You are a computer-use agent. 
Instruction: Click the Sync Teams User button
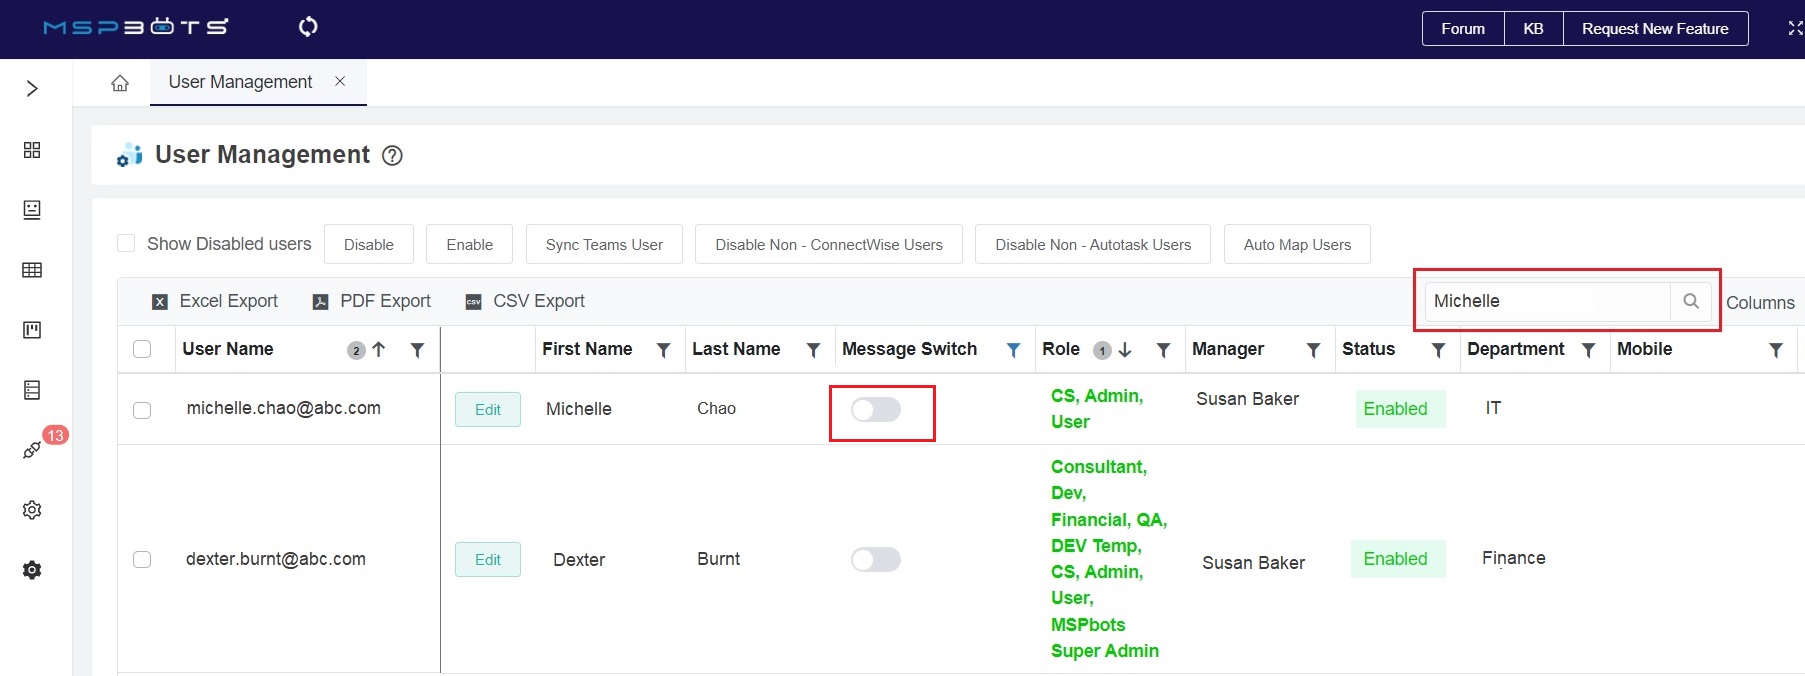[604, 245]
